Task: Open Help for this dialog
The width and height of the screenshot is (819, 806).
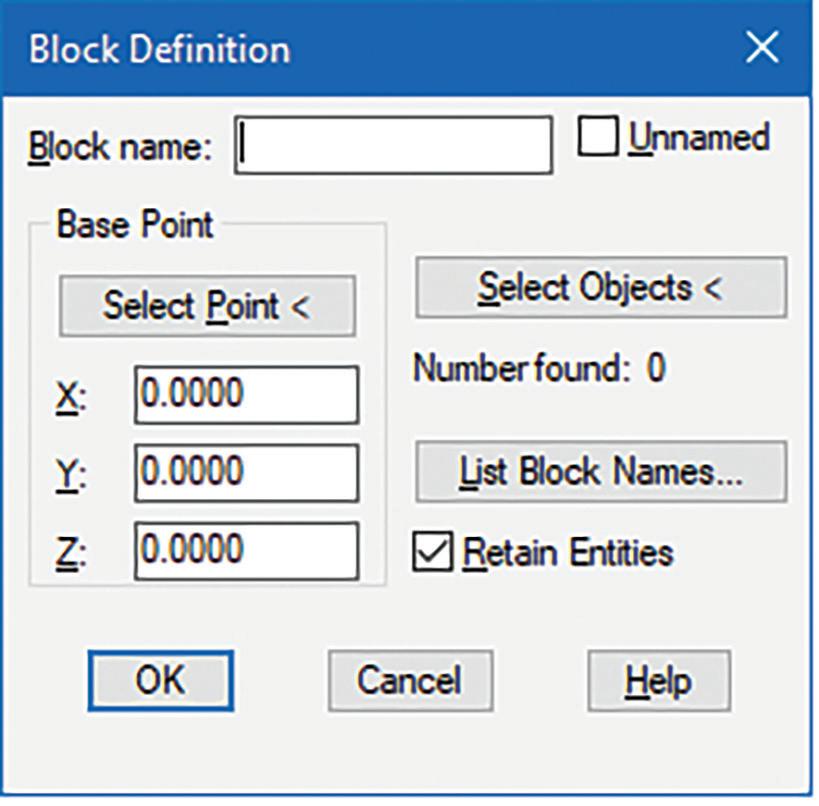Action: [x=658, y=681]
